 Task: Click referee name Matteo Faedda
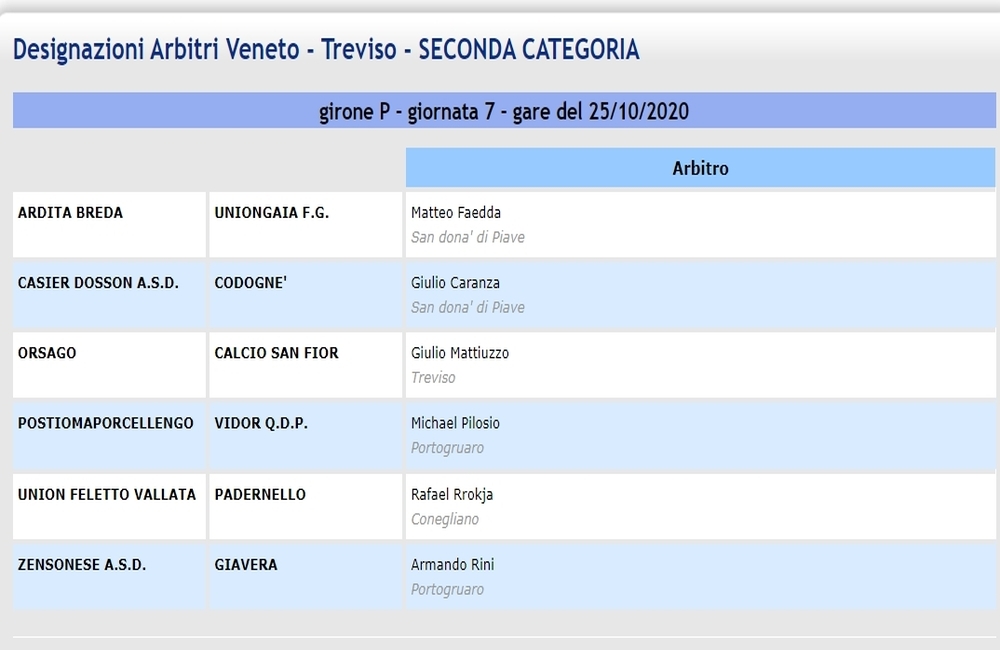coord(455,212)
